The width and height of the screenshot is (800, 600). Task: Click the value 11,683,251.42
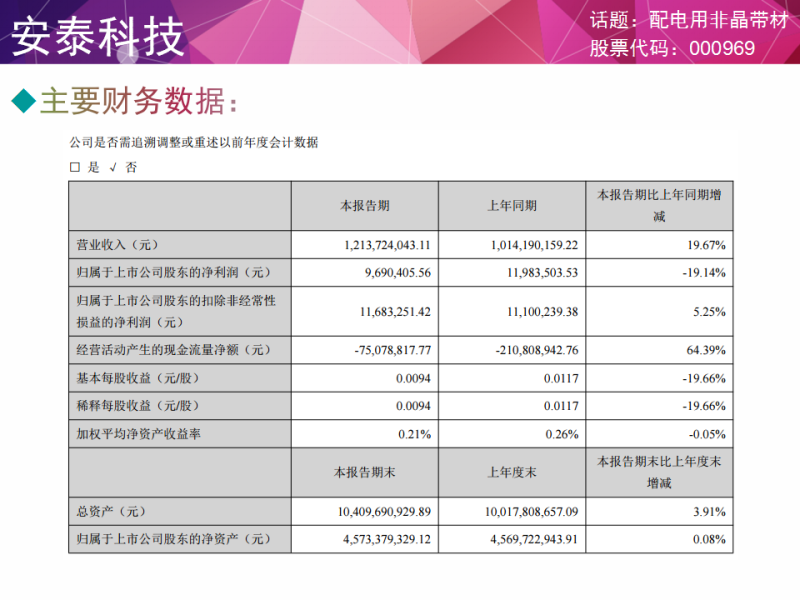395,311
